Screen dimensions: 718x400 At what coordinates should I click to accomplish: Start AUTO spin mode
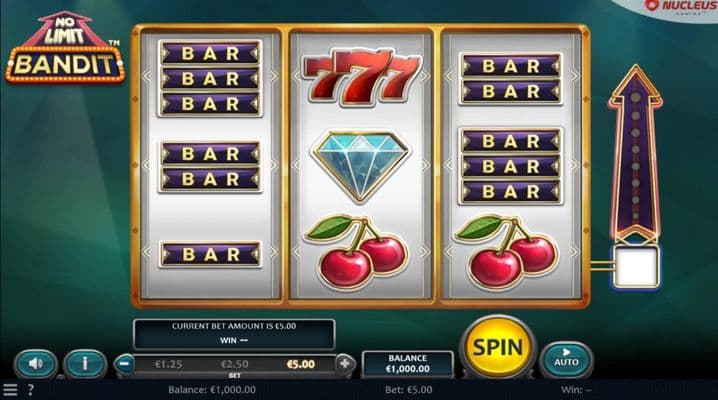pyautogui.click(x=566, y=358)
